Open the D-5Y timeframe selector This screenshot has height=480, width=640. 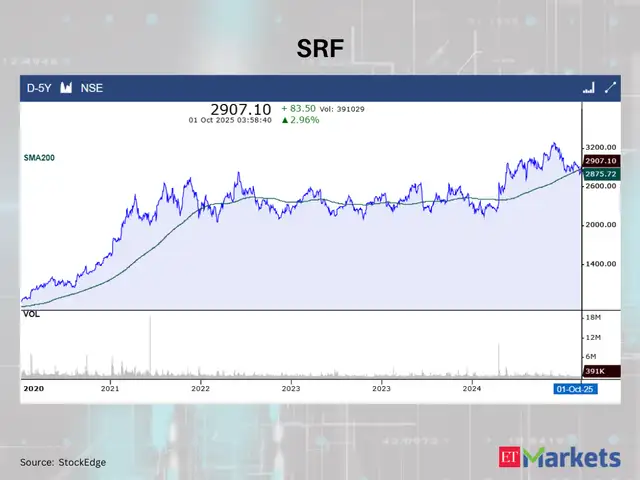point(39,88)
